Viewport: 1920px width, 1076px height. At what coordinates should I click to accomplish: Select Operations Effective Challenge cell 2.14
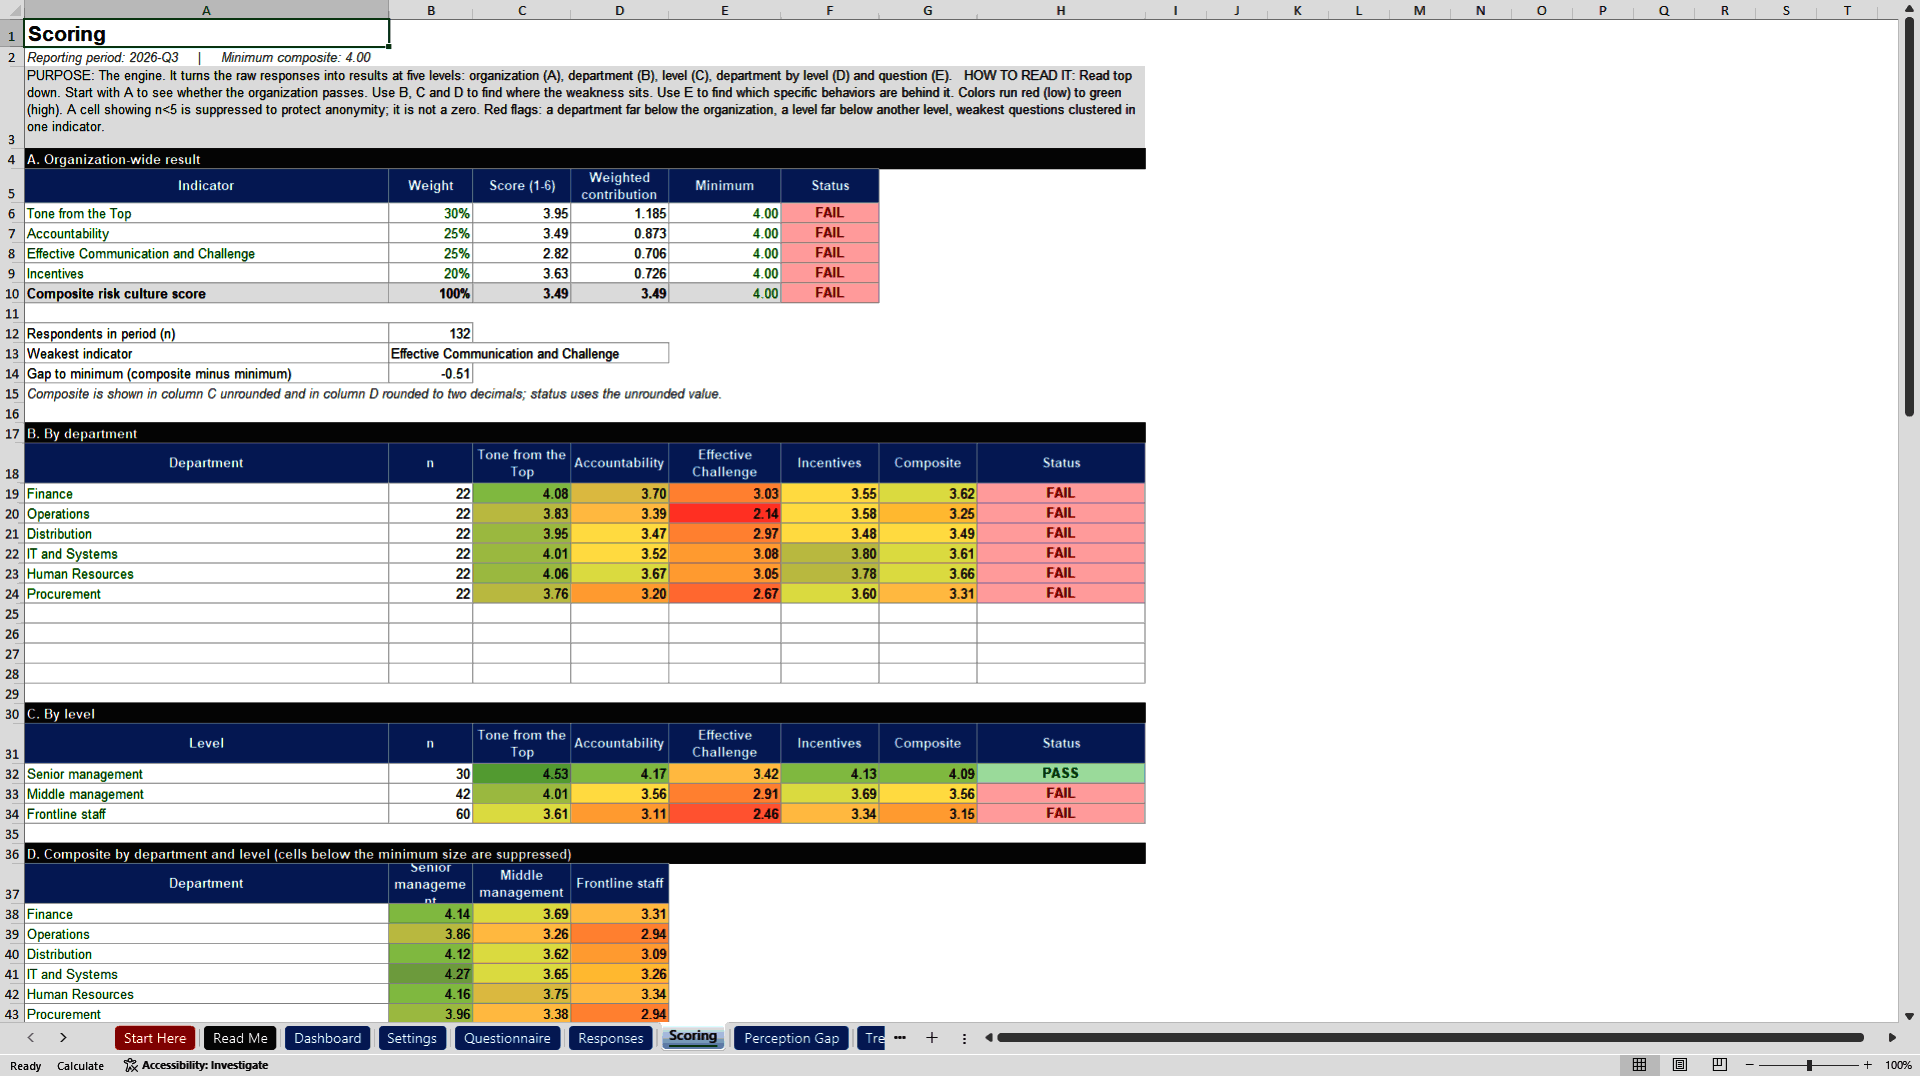click(x=725, y=514)
